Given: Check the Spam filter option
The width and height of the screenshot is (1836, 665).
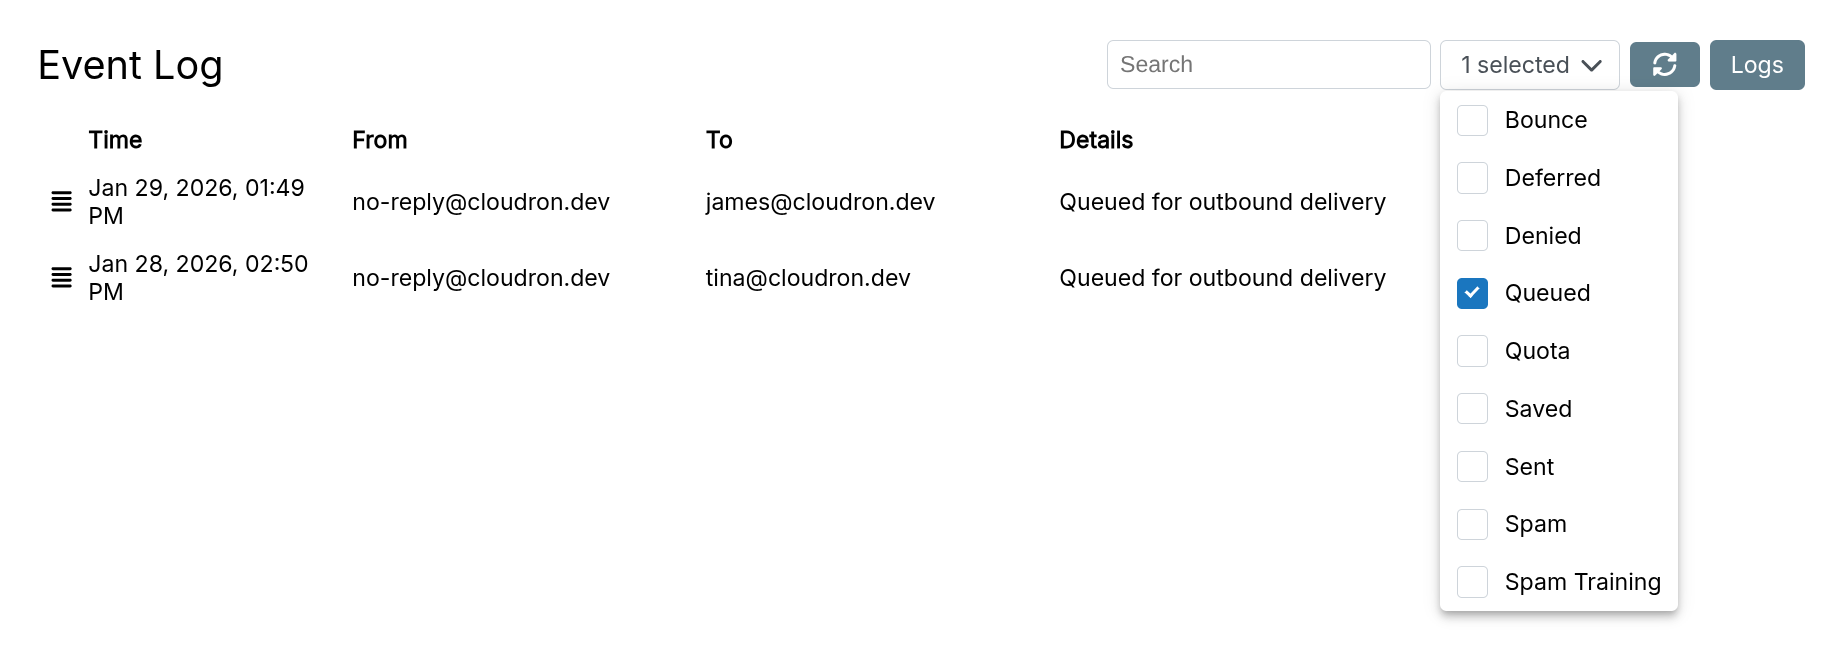Looking at the screenshot, I should click(x=1472, y=524).
